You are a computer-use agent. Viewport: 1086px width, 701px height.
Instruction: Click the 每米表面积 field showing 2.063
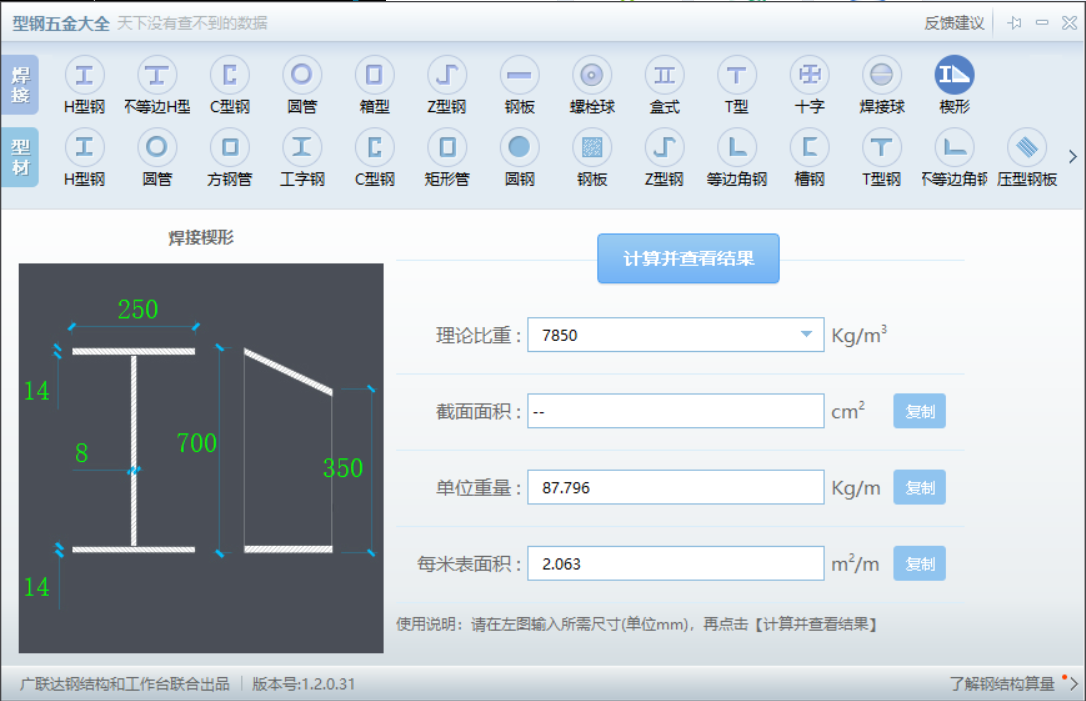pyautogui.click(x=675, y=563)
